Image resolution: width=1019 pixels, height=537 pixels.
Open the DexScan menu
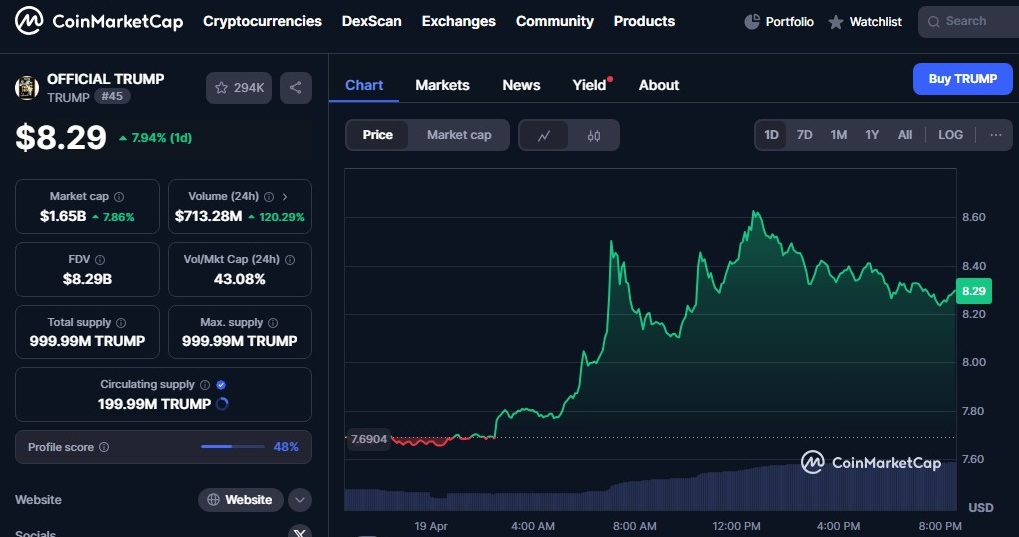point(372,21)
